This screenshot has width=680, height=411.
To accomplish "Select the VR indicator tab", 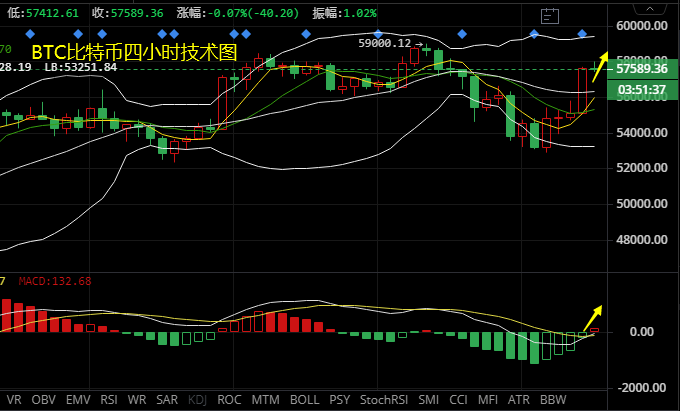I will click(14, 399).
